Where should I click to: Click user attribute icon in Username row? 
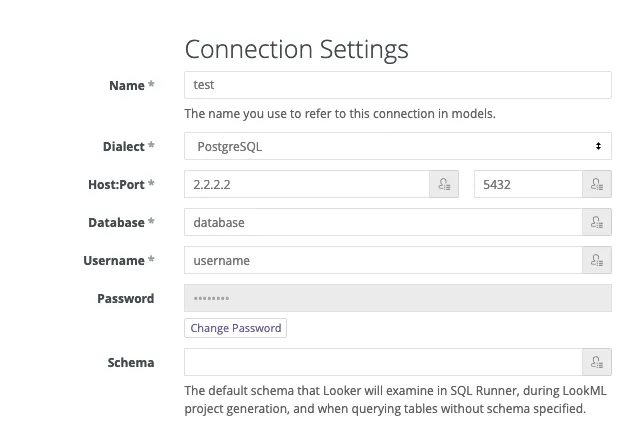(x=597, y=260)
